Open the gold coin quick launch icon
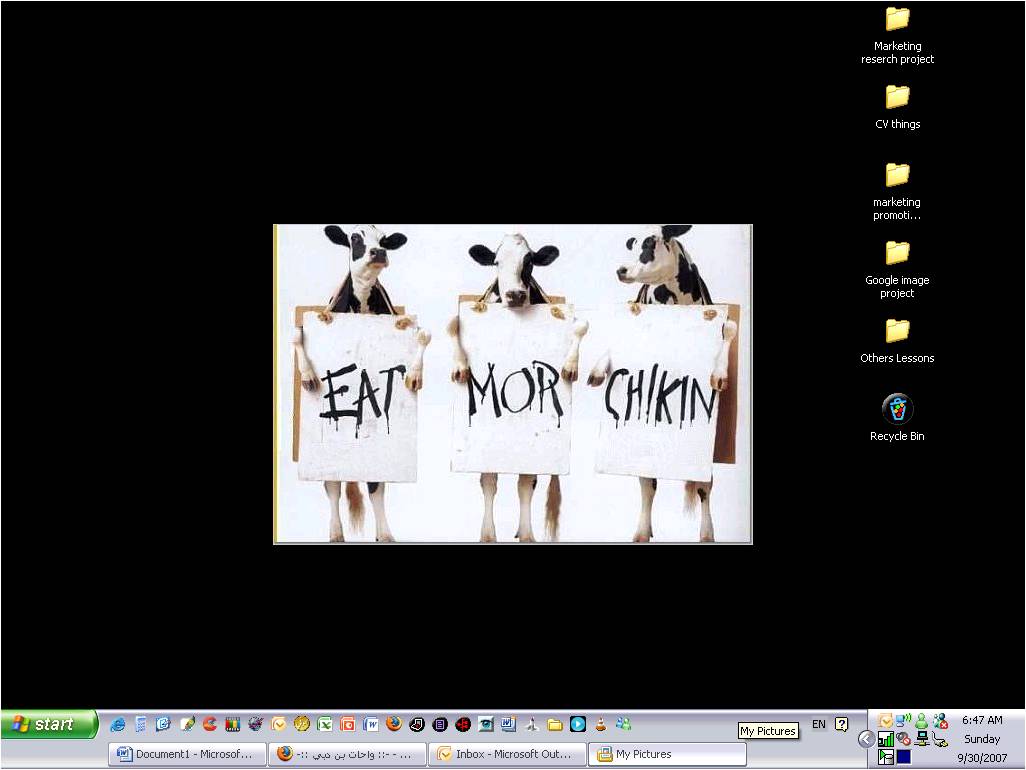 tap(302, 724)
